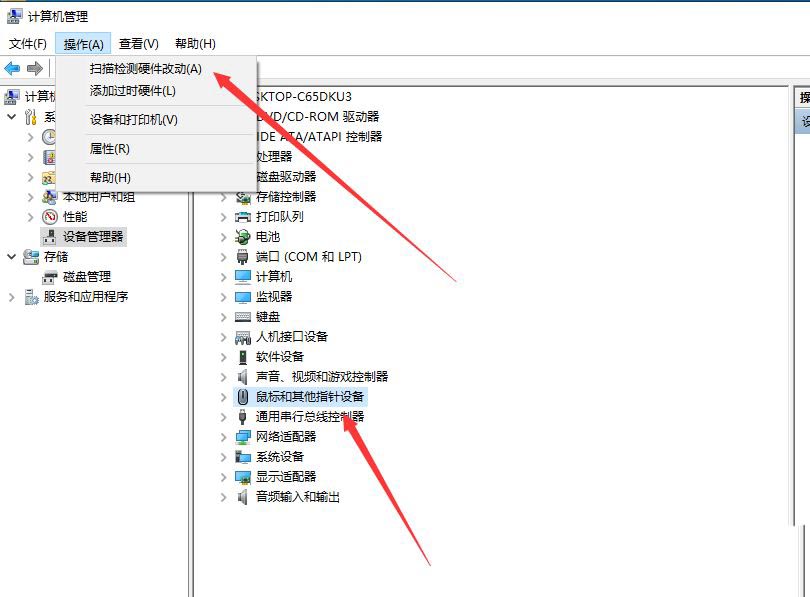Expand the 声音、视频和游戏控制器 node
810x597 pixels.
224,377
